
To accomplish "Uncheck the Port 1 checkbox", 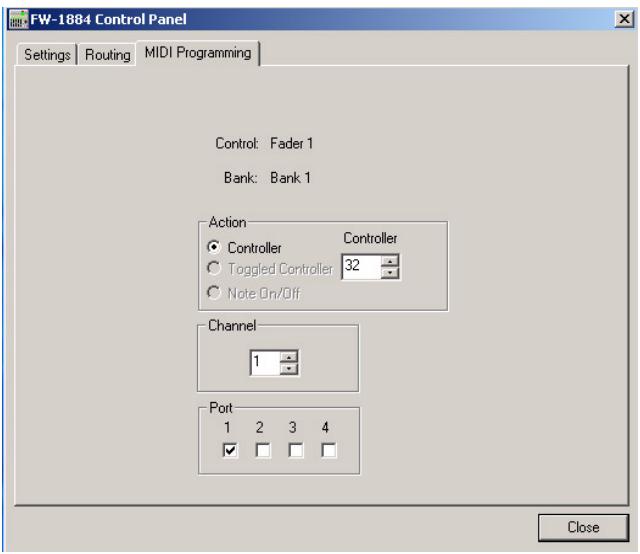I will click(230, 450).
